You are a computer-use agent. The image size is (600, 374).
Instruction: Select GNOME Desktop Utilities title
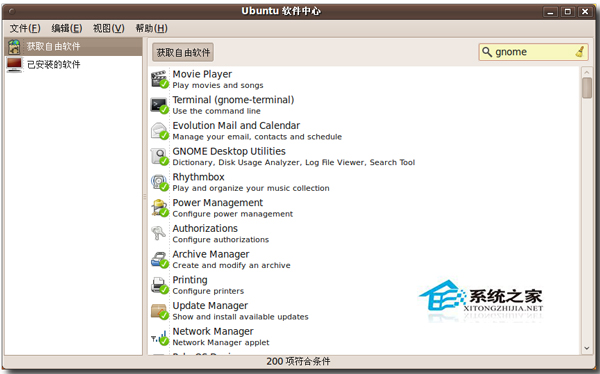pyautogui.click(x=229, y=151)
